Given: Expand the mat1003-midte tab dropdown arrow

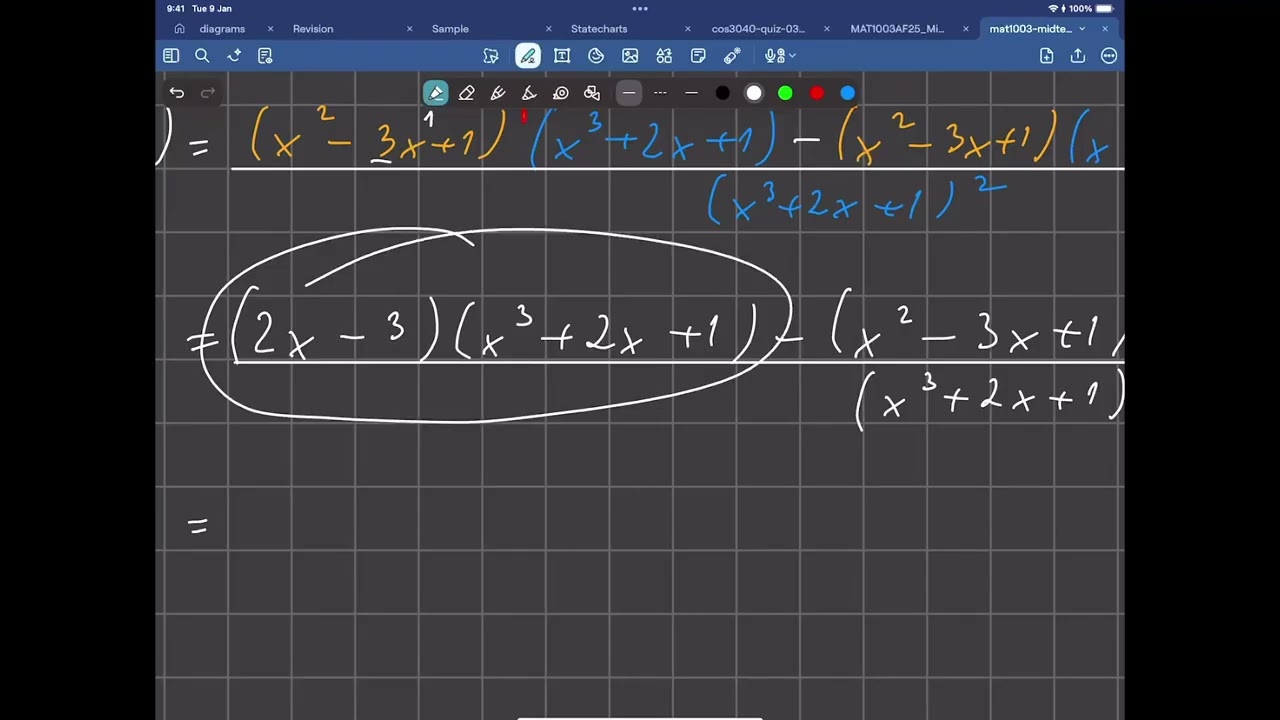Looking at the screenshot, I should point(1082,29).
